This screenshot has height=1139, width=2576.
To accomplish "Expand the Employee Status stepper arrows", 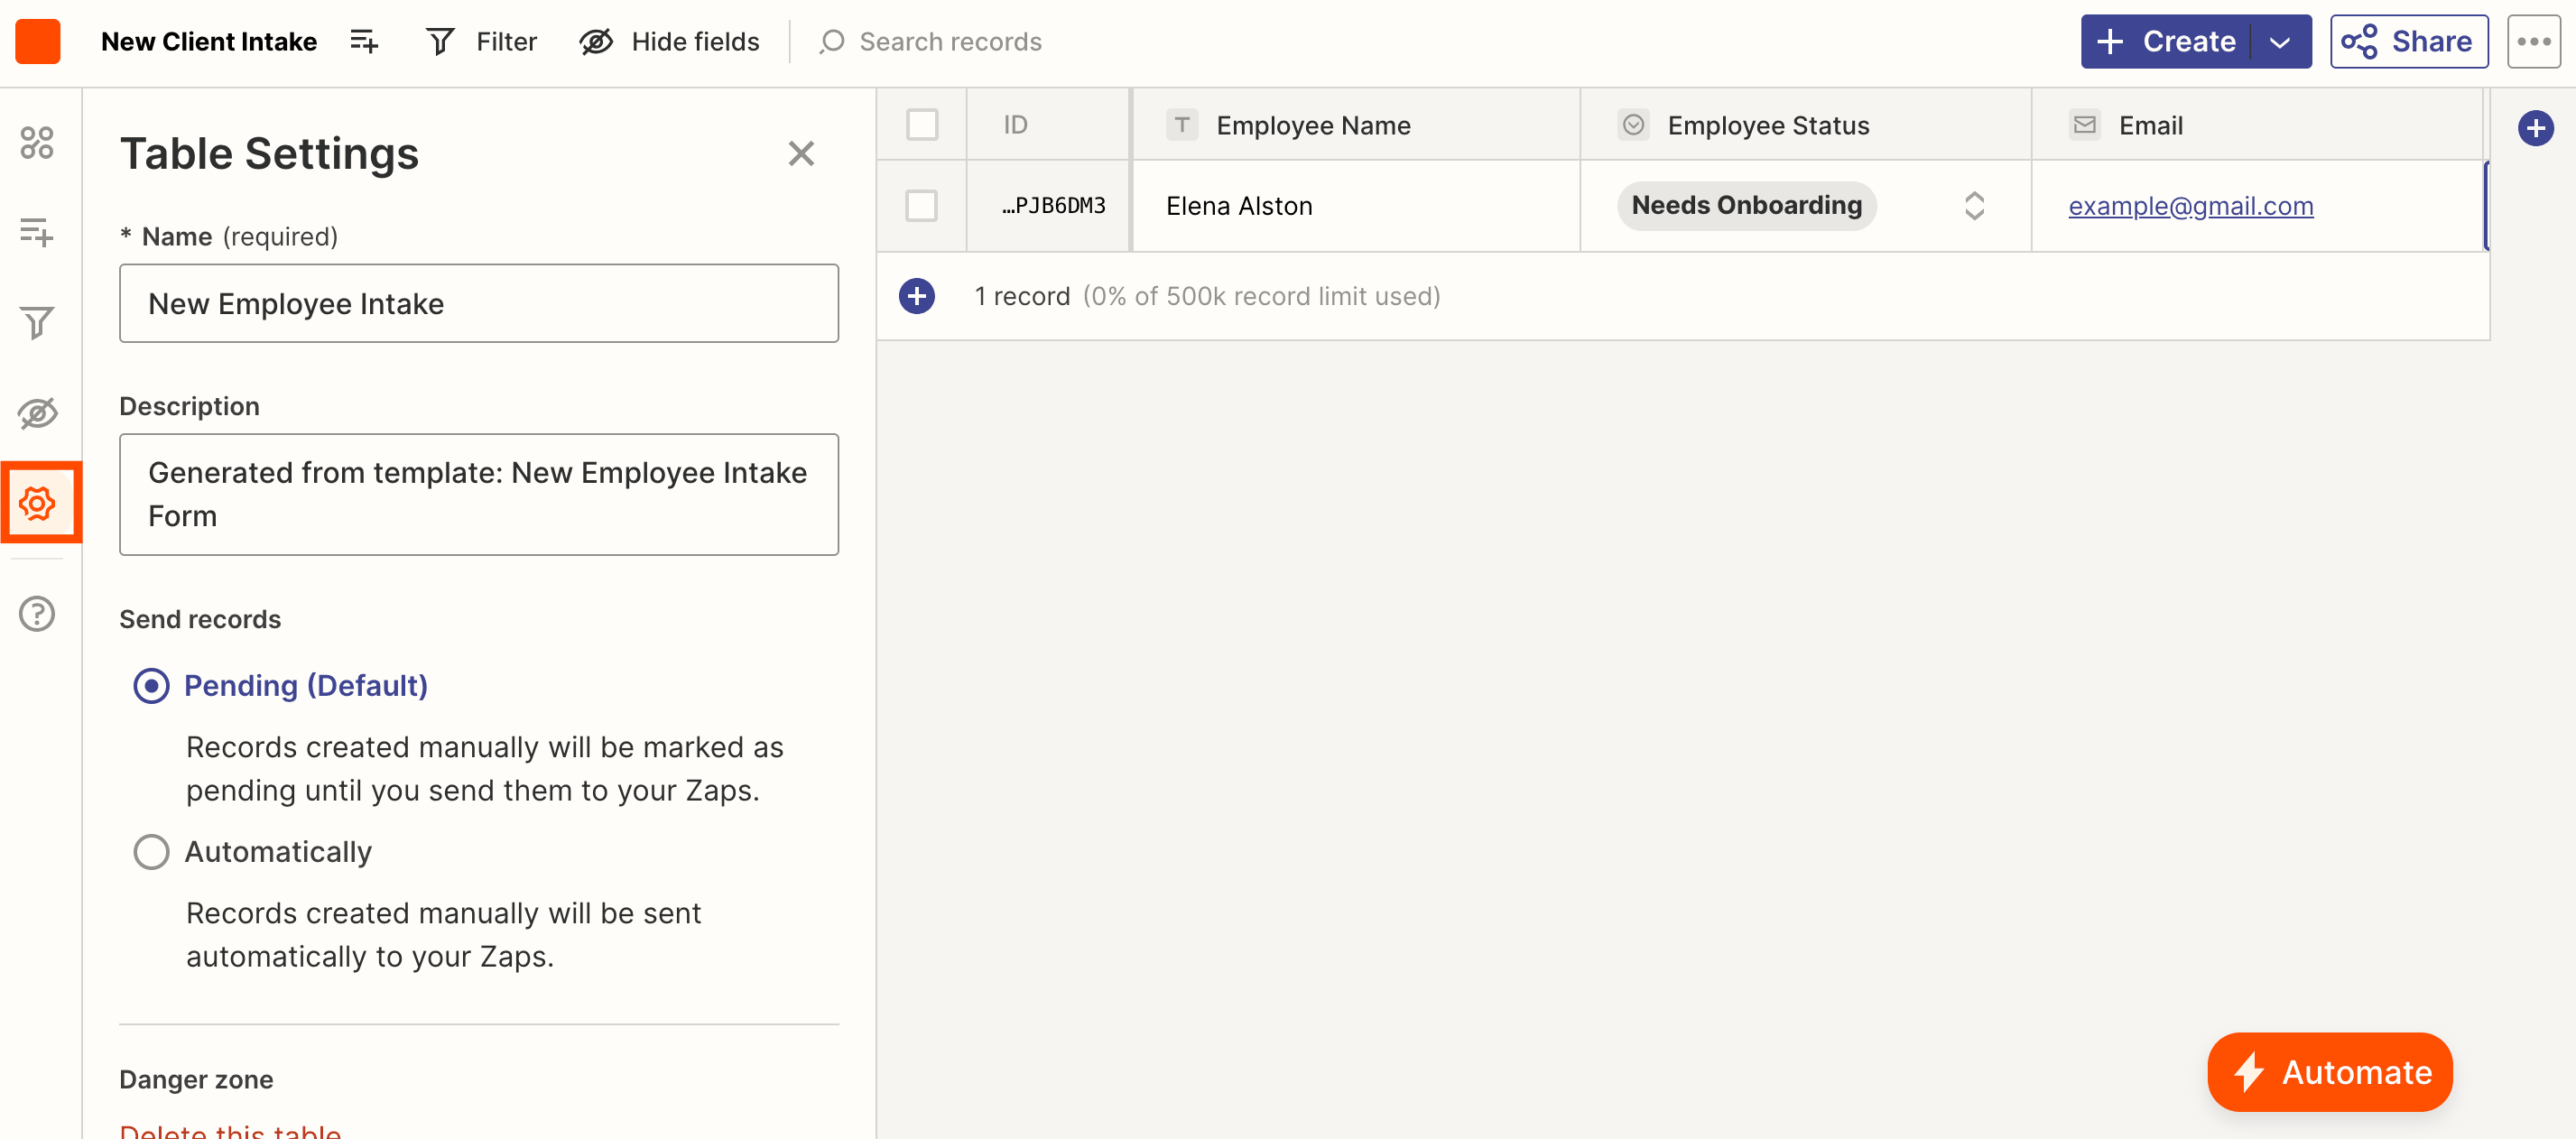I will click(1971, 206).
